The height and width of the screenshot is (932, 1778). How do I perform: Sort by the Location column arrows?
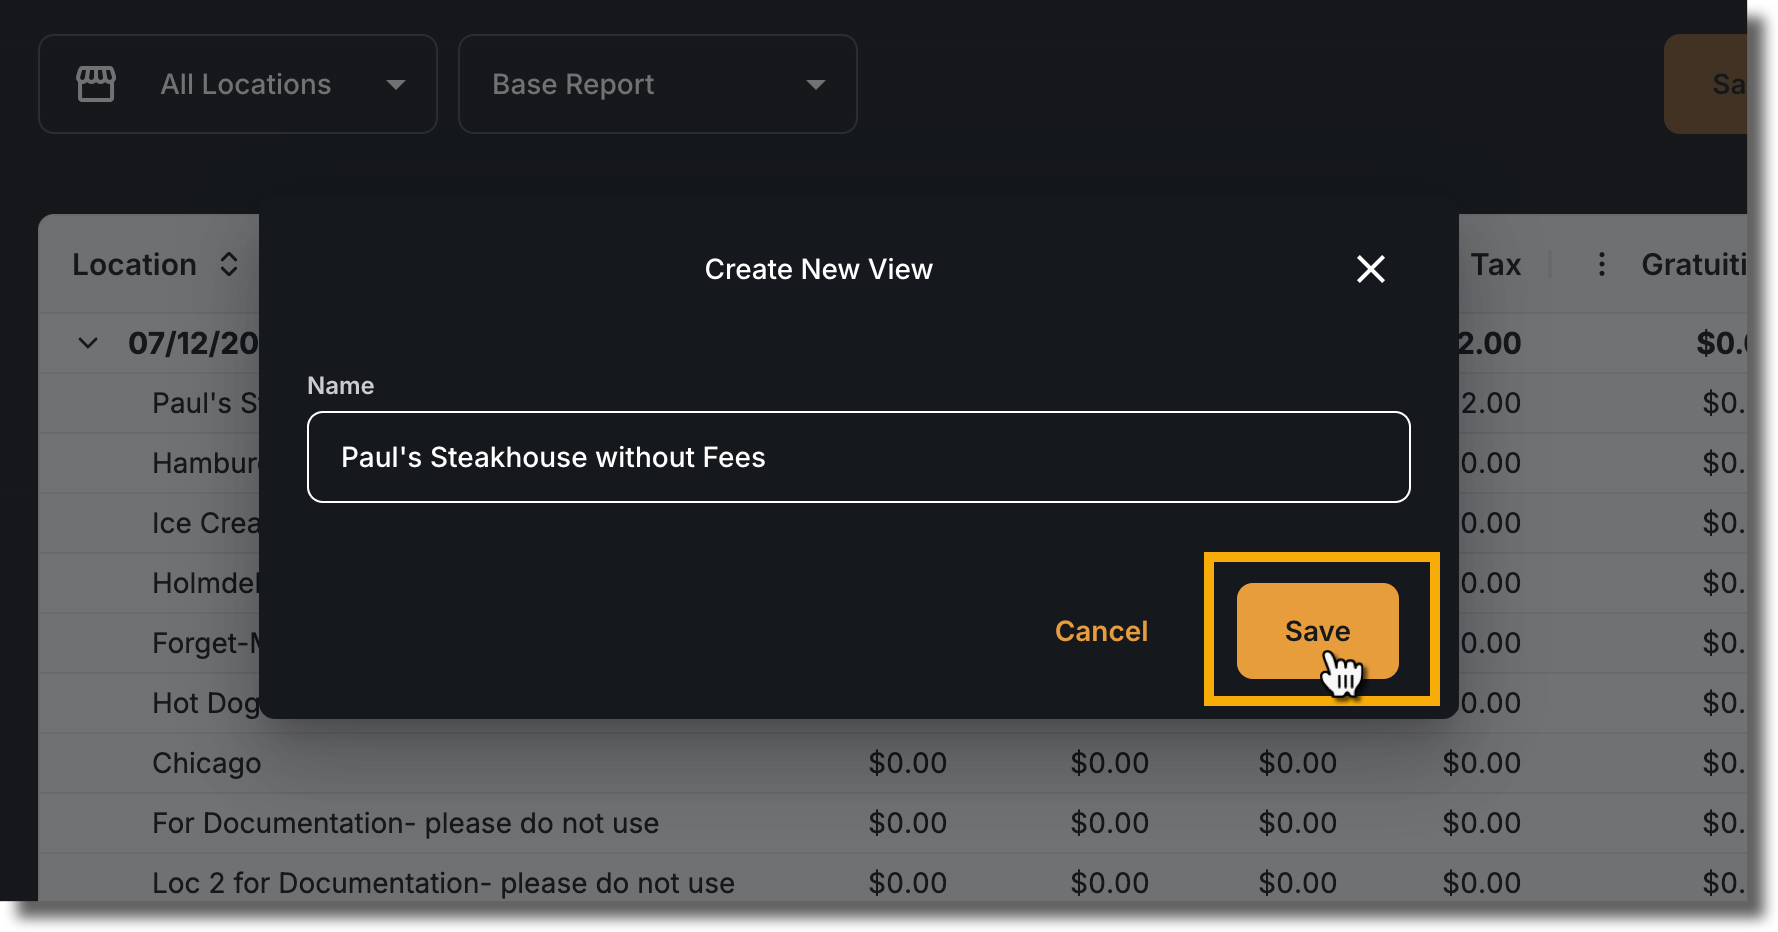[229, 264]
